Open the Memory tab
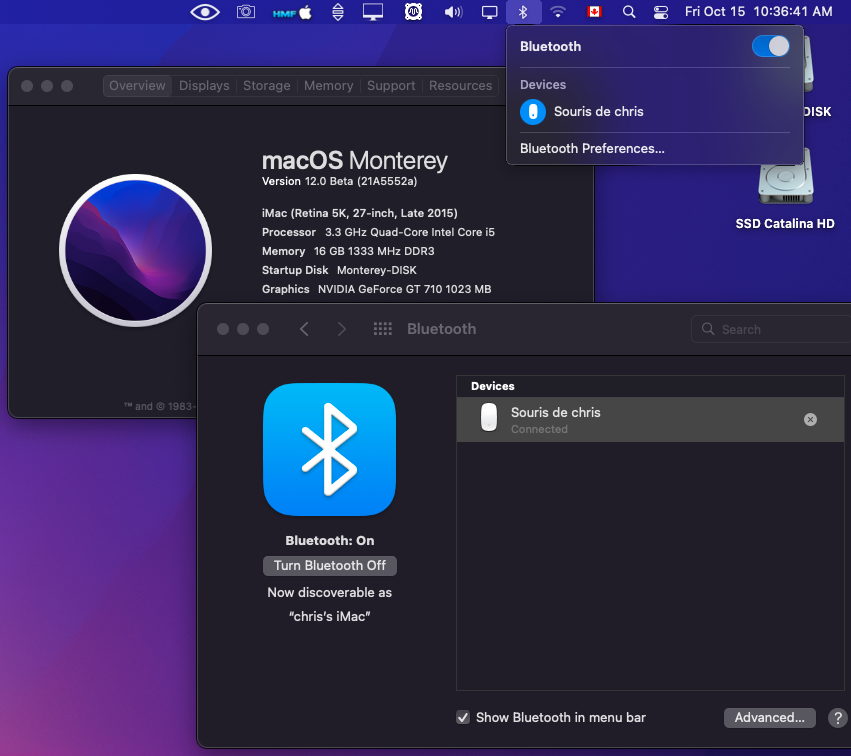 [328, 86]
